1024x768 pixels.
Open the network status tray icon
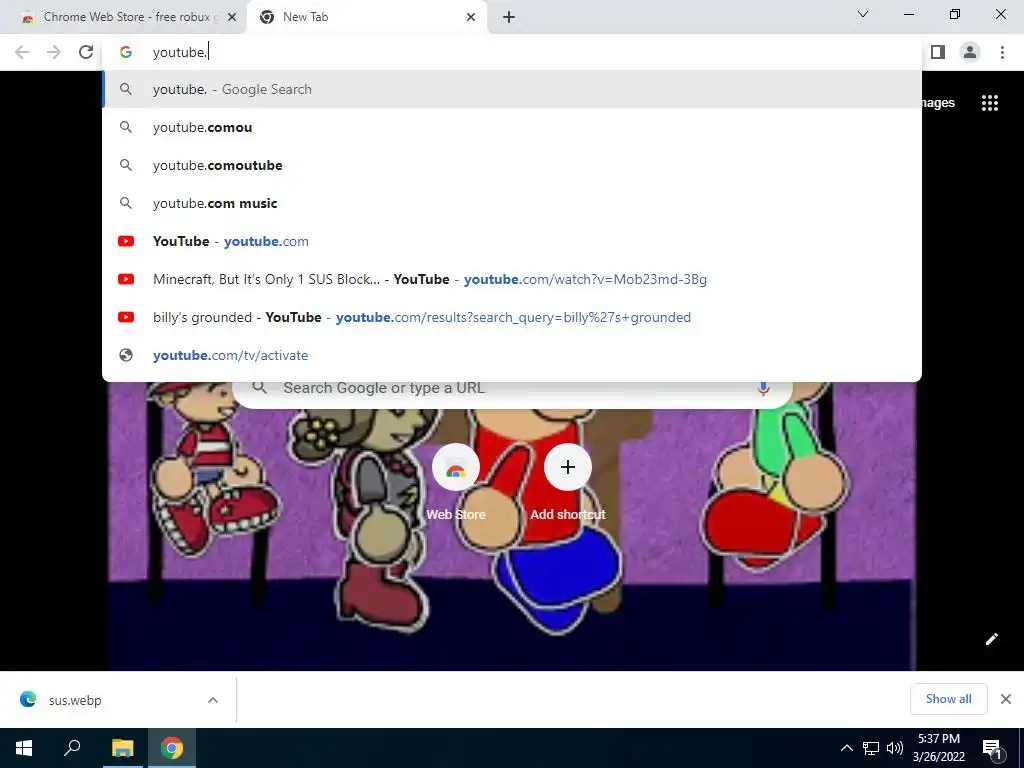(871, 748)
